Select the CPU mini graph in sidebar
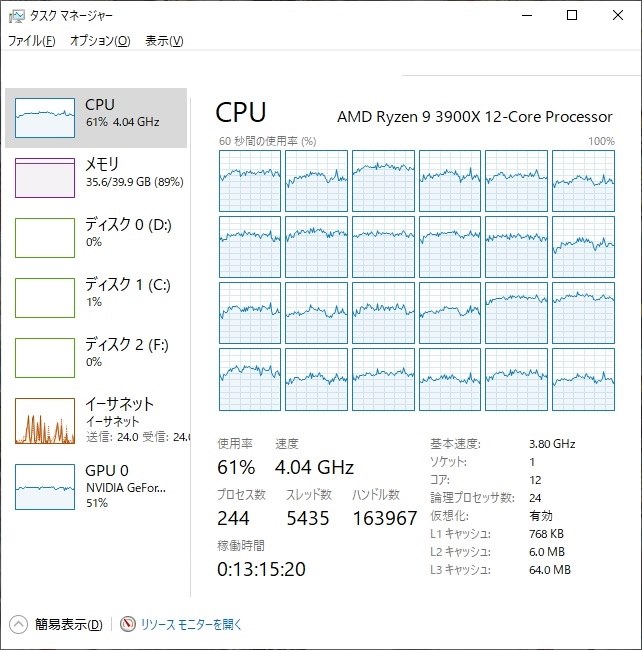The height and width of the screenshot is (650, 642). (x=45, y=118)
